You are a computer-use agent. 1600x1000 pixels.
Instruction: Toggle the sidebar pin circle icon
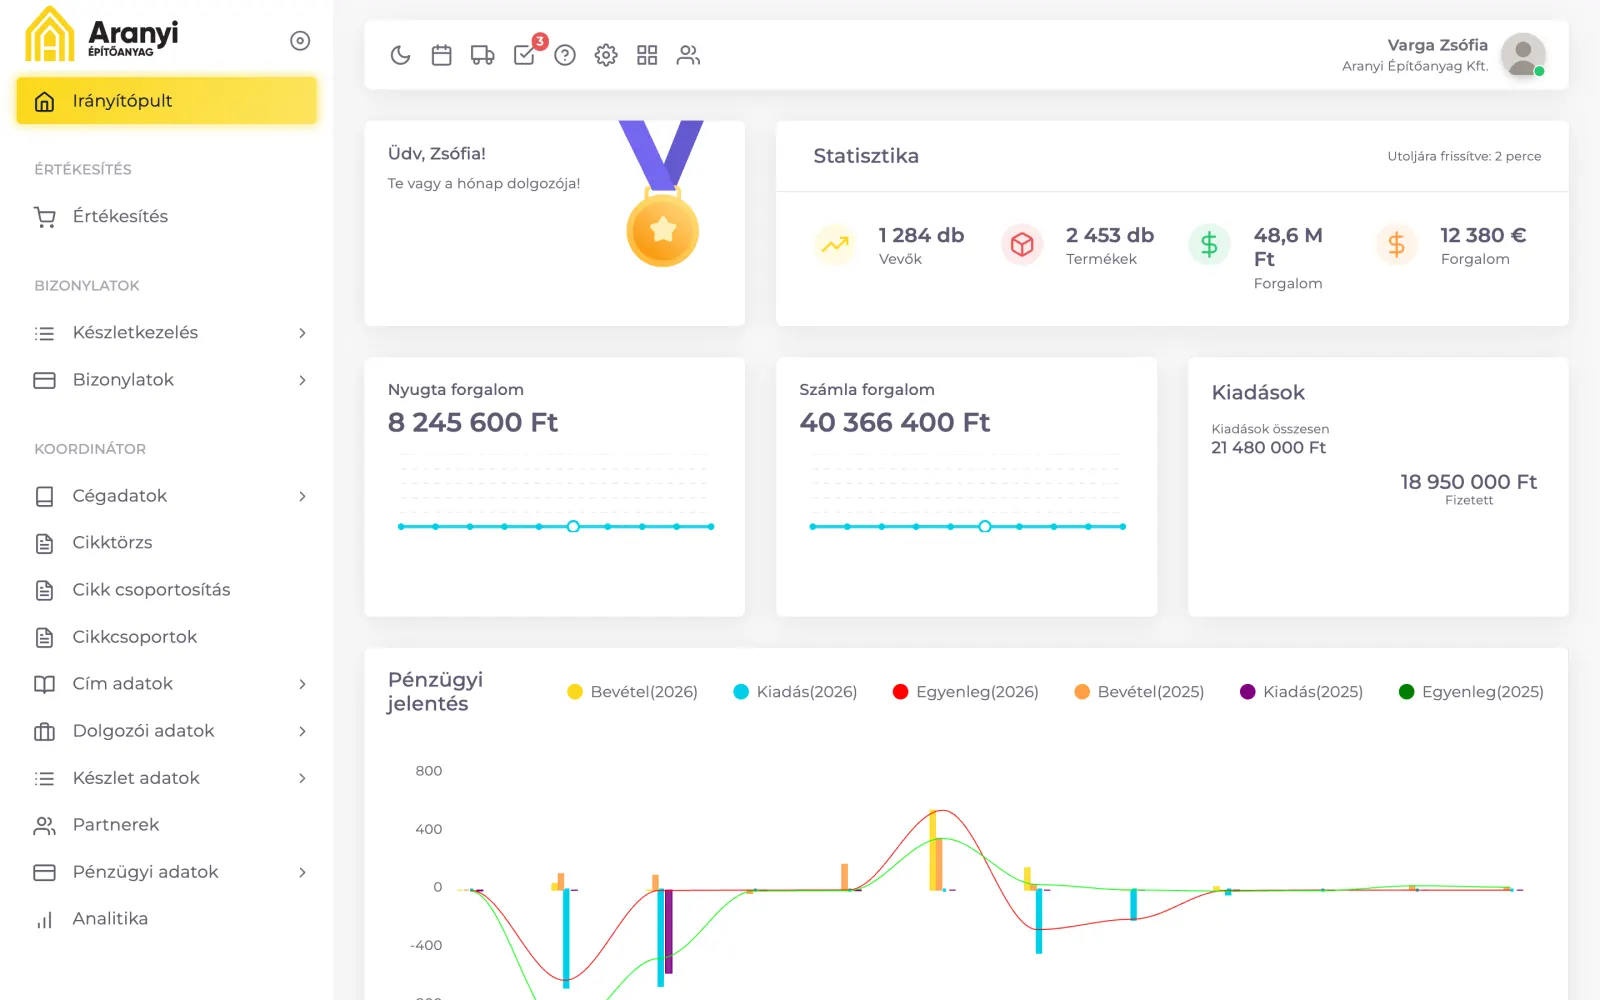point(300,41)
